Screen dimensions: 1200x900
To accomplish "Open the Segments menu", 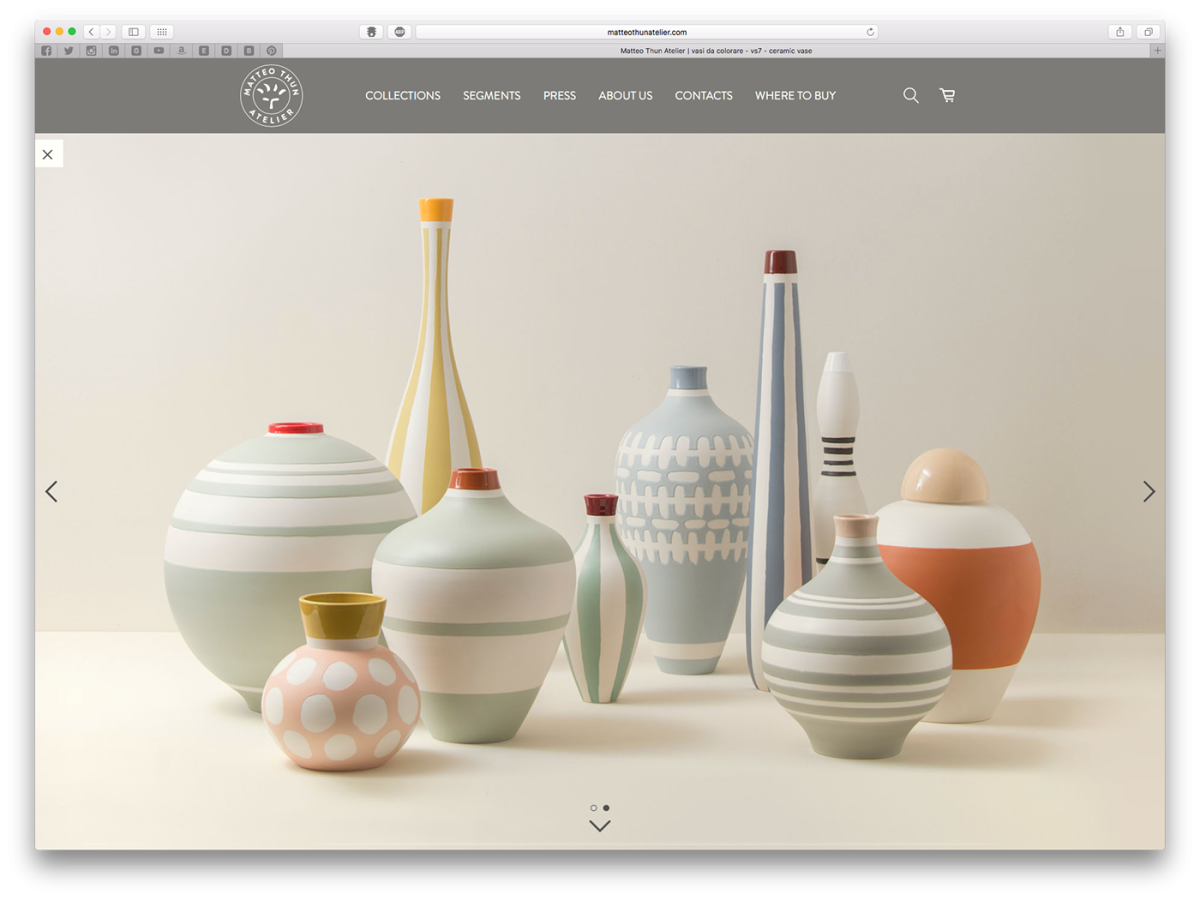I will (x=491, y=96).
